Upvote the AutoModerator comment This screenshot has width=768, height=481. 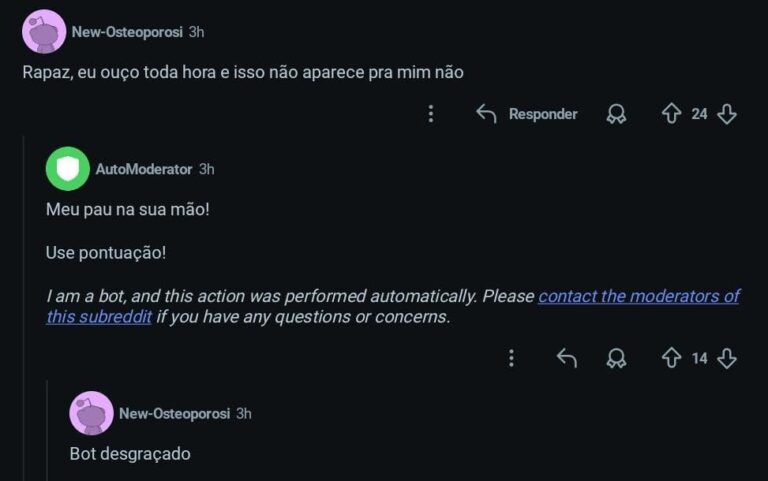(x=672, y=358)
